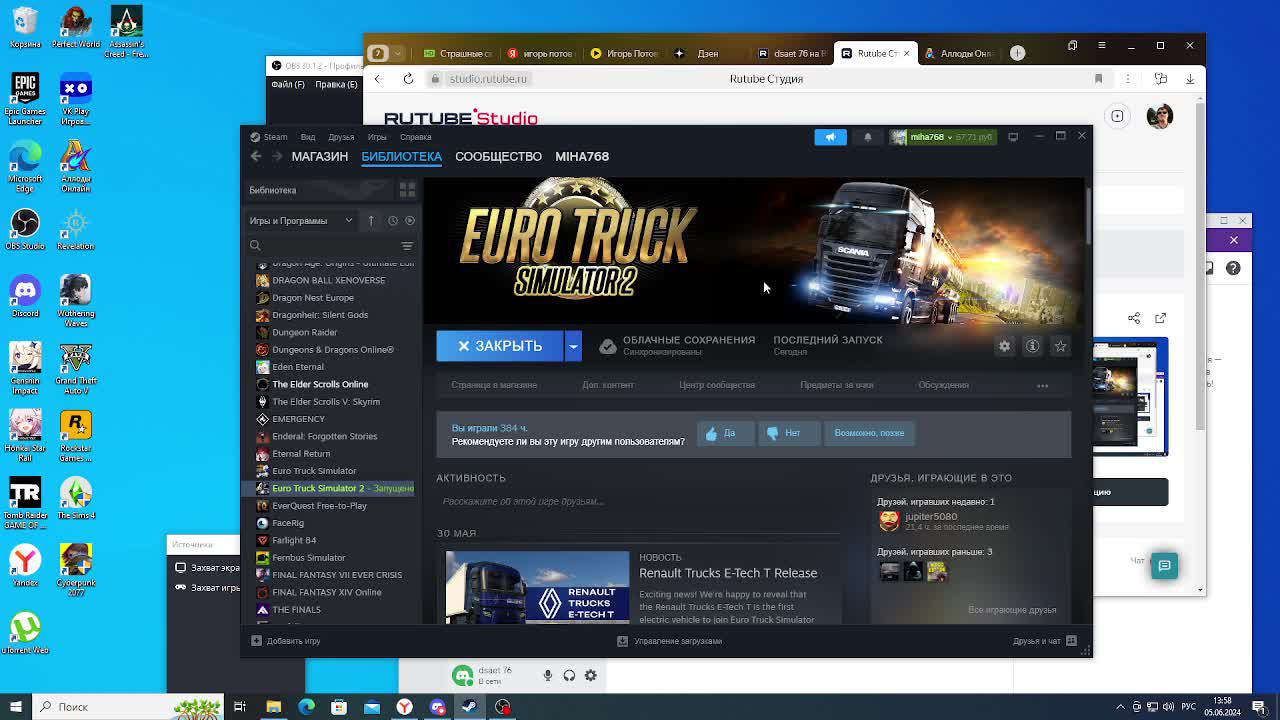Show game info icon next to gear
Image resolution: width=1280 pixels, height=720 pixels.
tap(1032, 346)
